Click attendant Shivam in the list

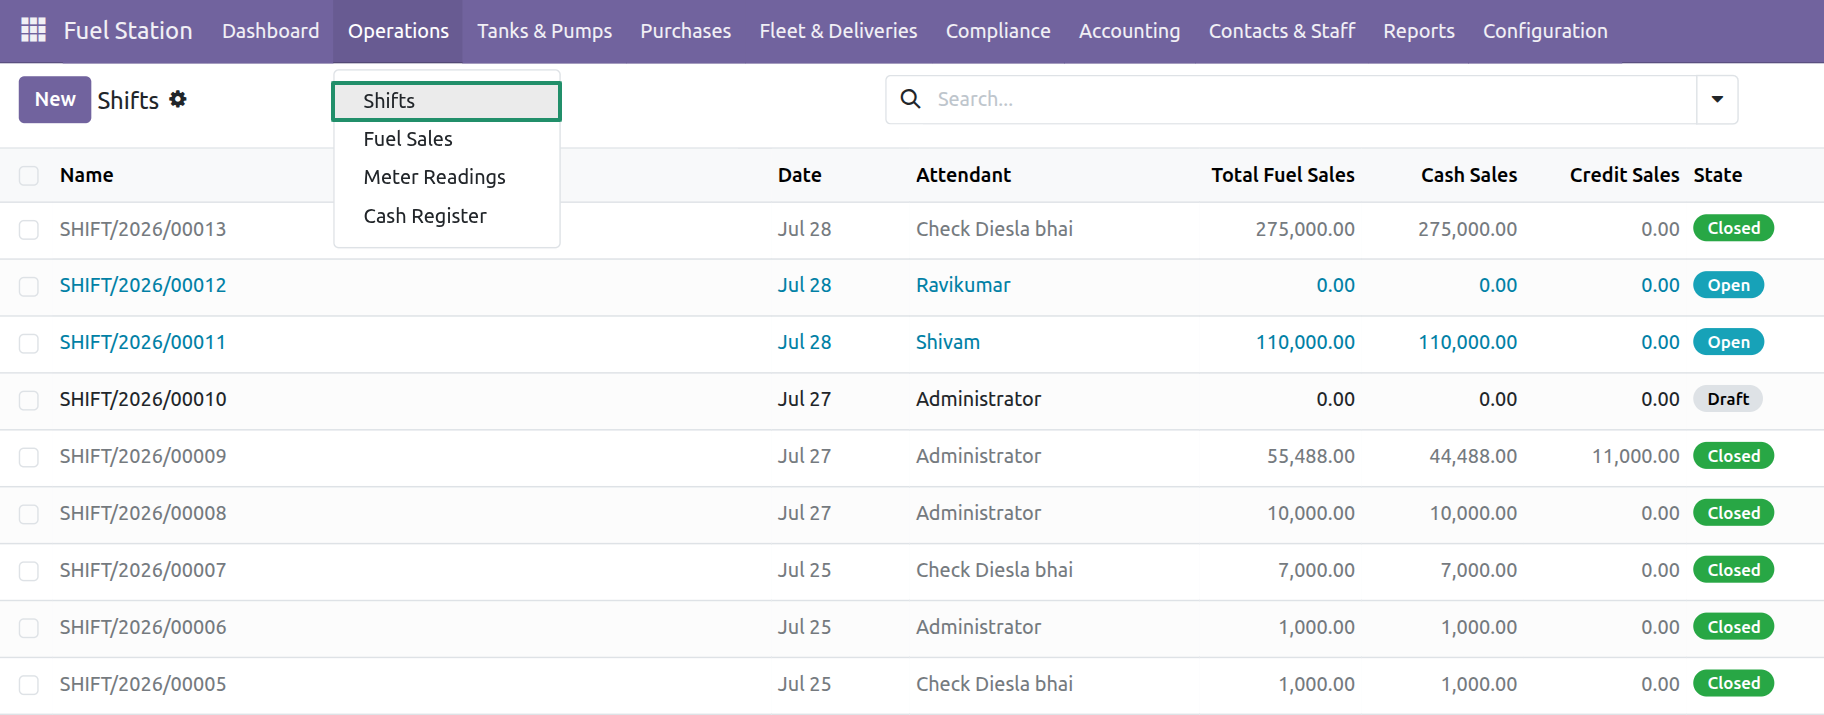[x=948, y=342]
